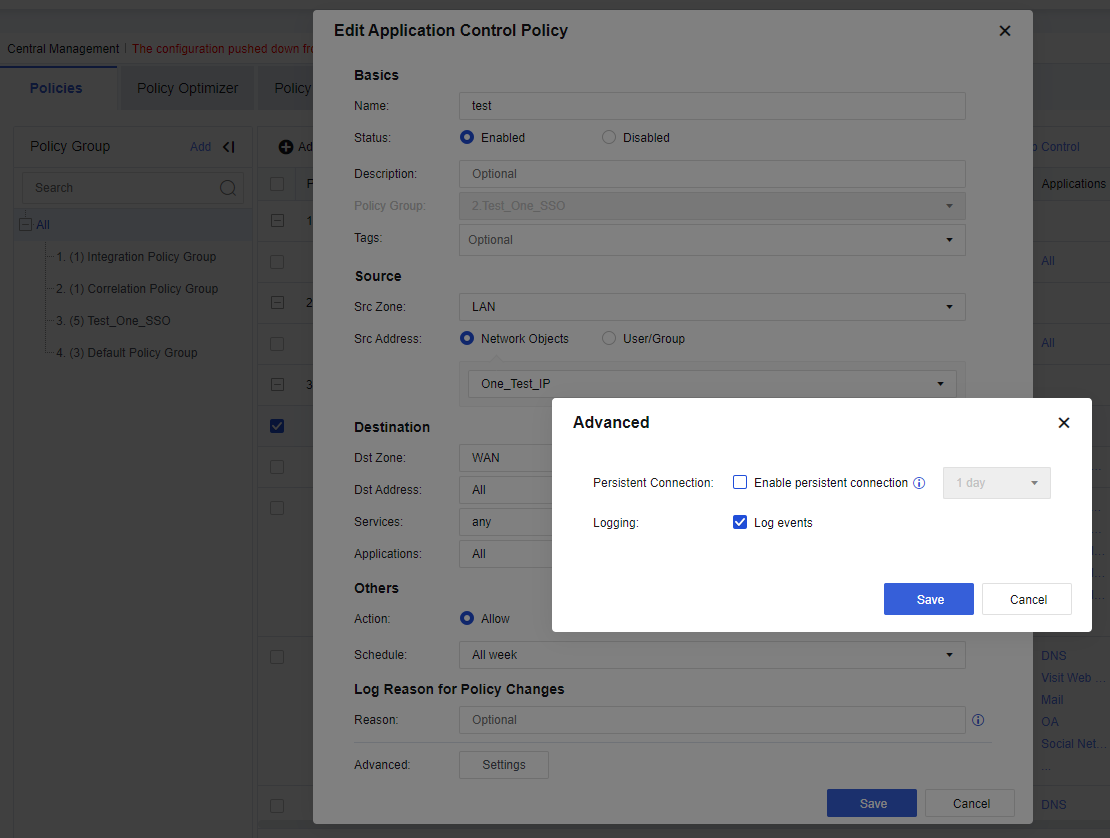Click the Add link in Policy Group
The height and width of the screenshot is (838, 1110).
pos(200,147)
